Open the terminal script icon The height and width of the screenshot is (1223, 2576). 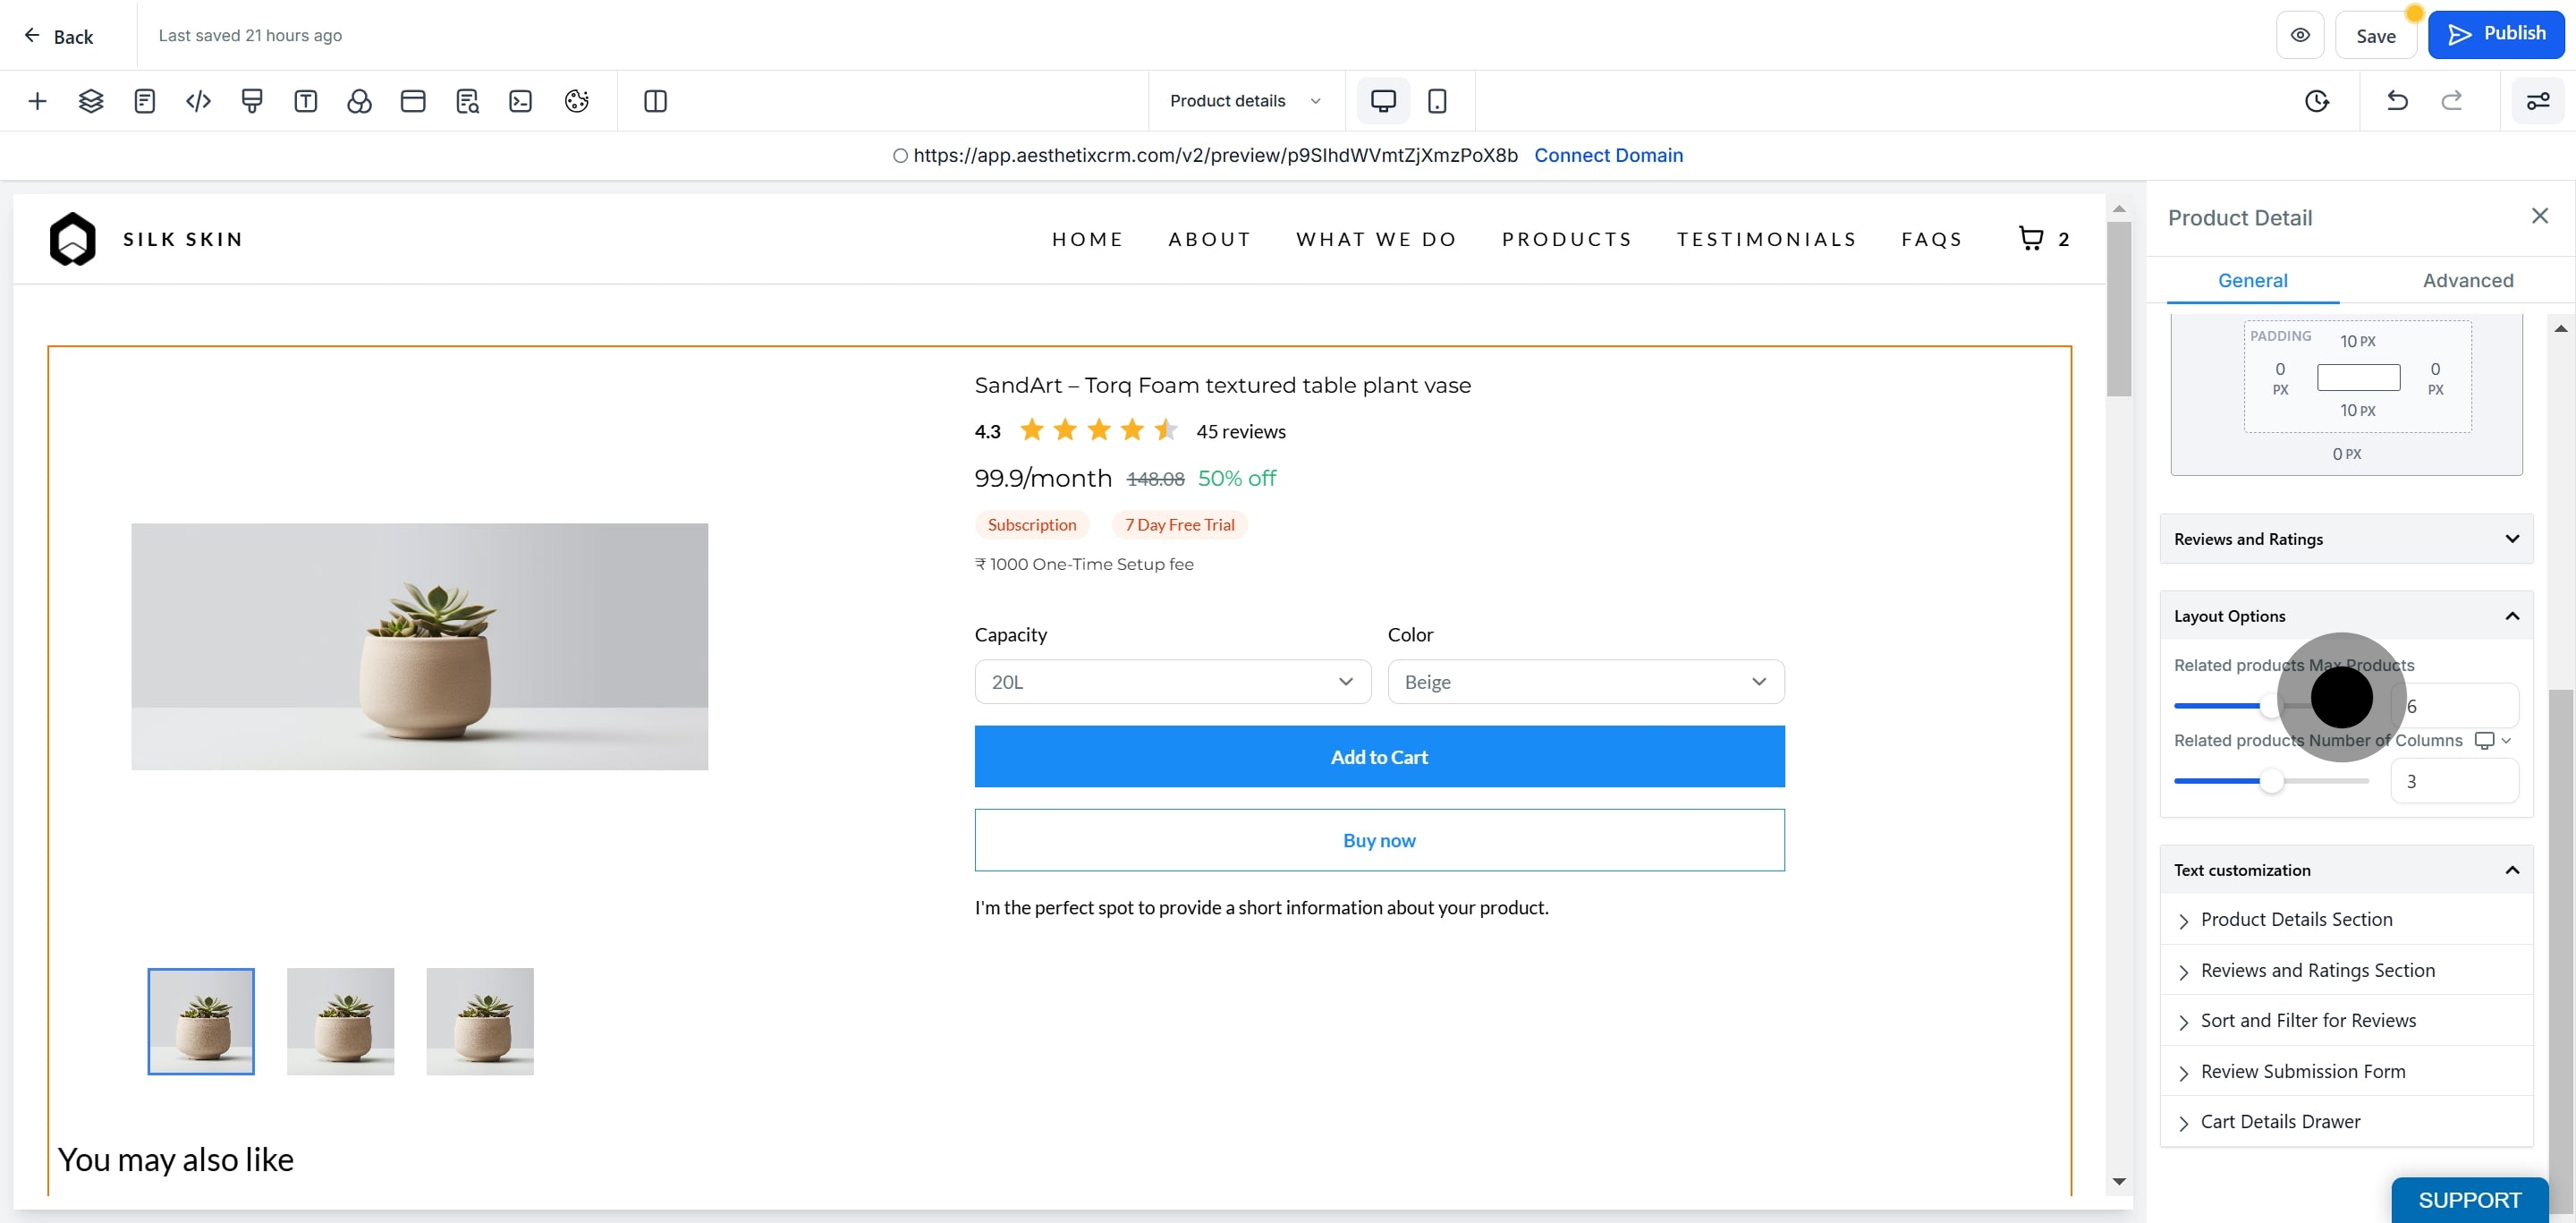pos(521,101)
